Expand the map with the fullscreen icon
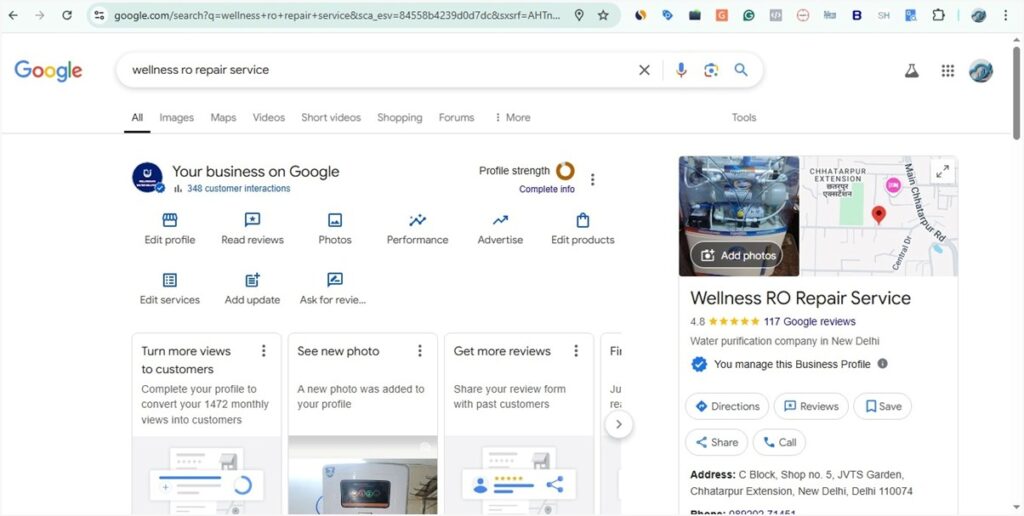Screen dimensions: 1024x516 pos(942,172)
